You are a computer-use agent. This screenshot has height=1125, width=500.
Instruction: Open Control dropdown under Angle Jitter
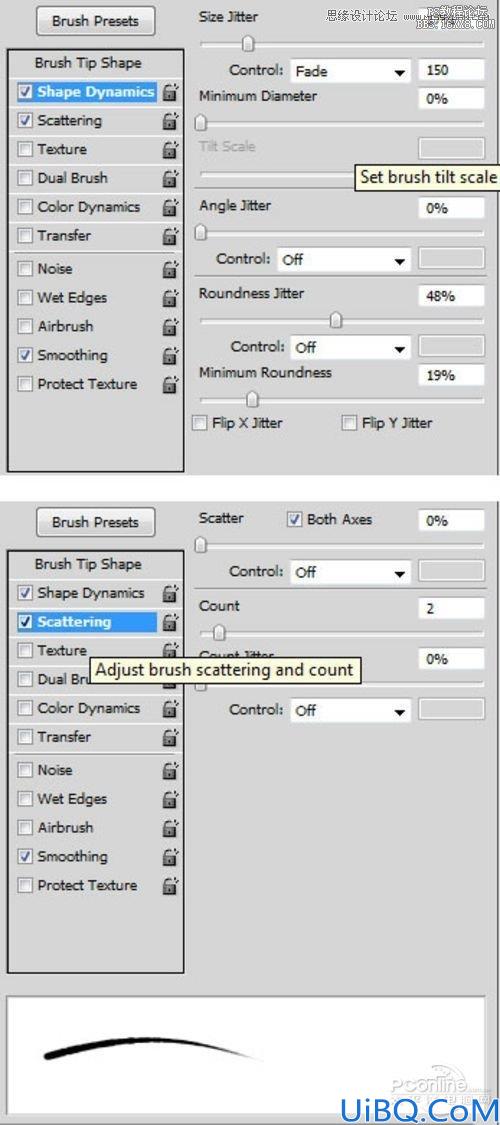pyautogui.click(x=344, y=260)
